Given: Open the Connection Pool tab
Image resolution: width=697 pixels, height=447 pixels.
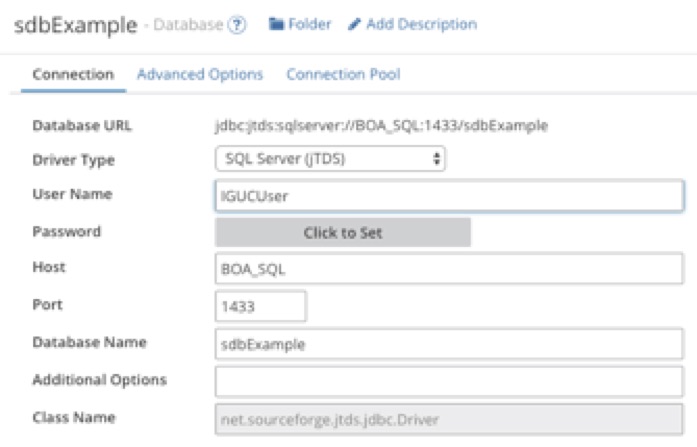Looking at the screenshot, I should click(343, 74).
